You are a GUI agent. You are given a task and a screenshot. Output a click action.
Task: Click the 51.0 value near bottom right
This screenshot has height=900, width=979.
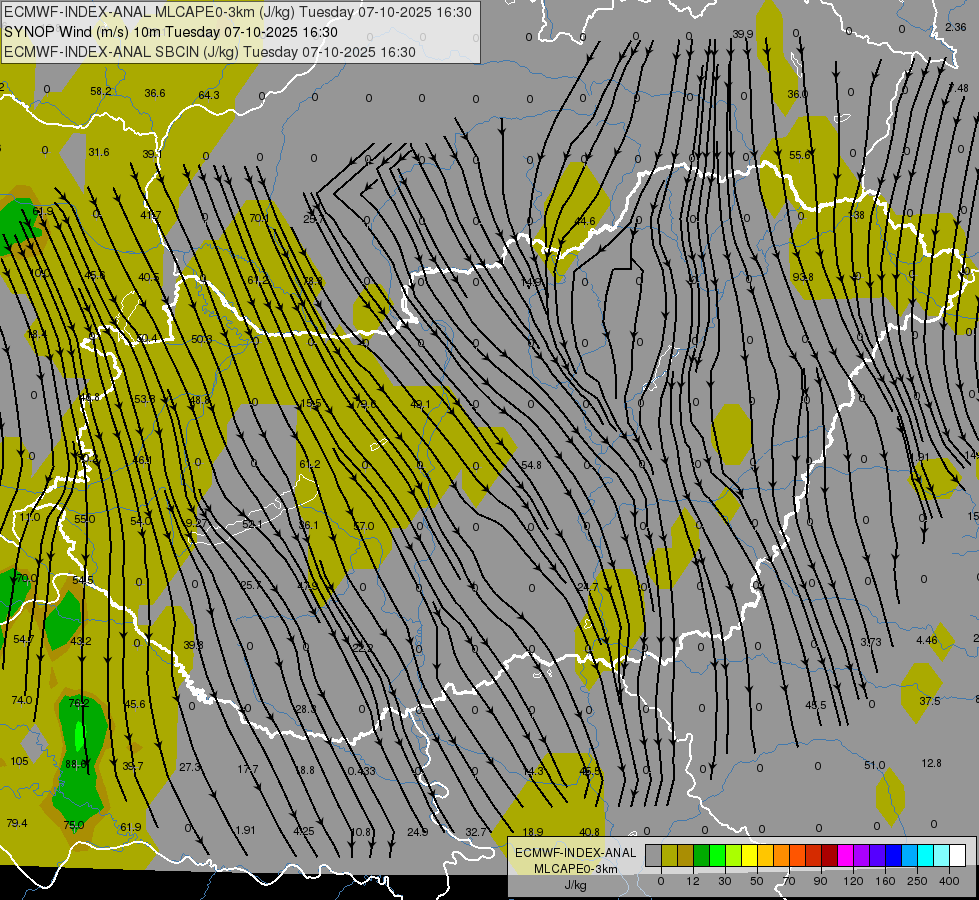pyautogui.click(x=874, y=766)
